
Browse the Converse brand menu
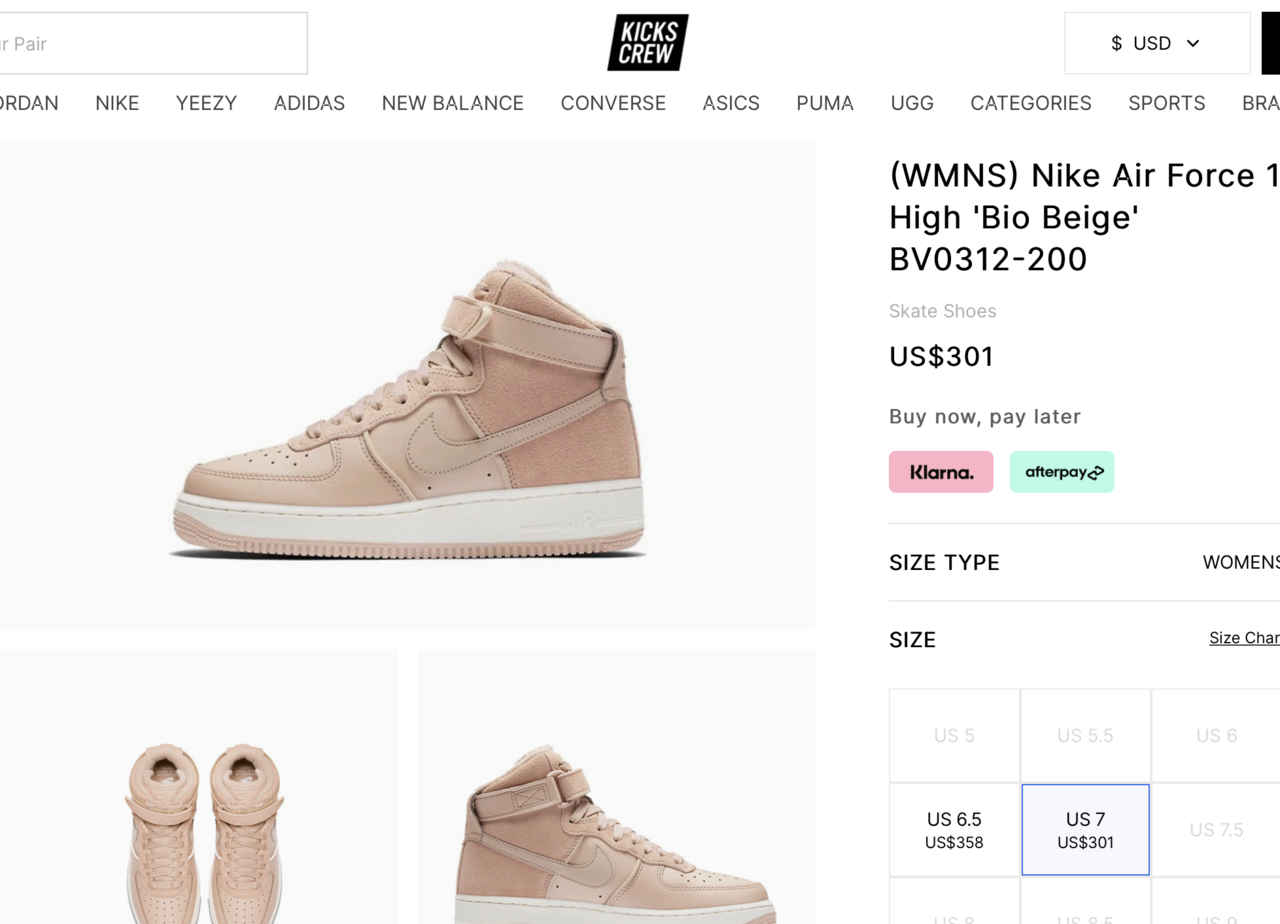click(x=613, y=103)
